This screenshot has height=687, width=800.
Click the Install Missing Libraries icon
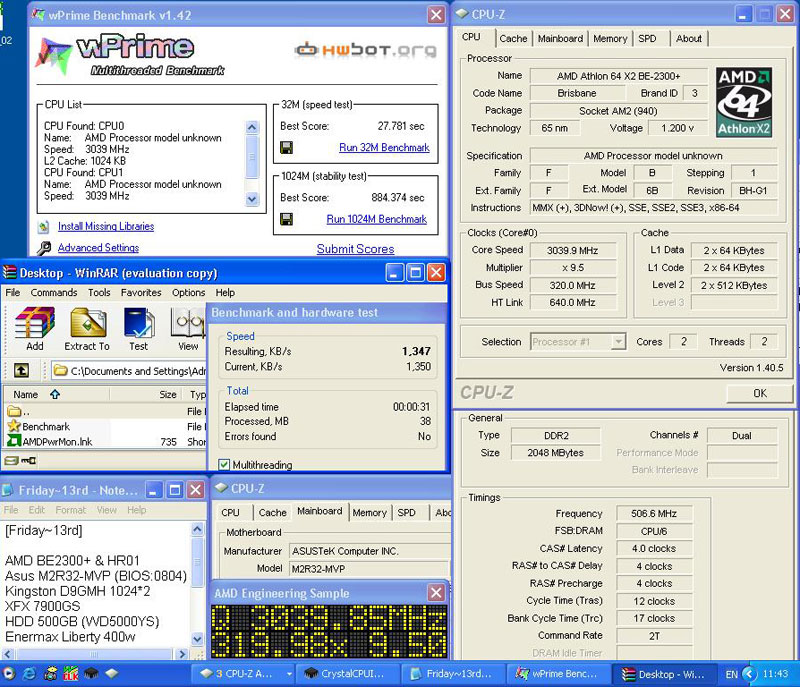click(44, 226)
